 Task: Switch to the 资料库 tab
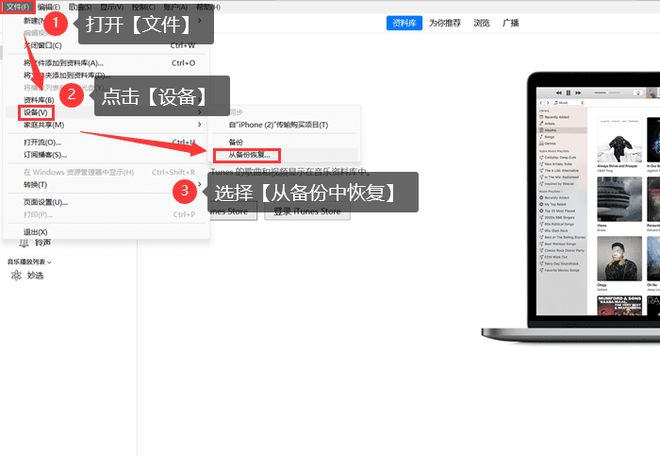pos(404,23)
